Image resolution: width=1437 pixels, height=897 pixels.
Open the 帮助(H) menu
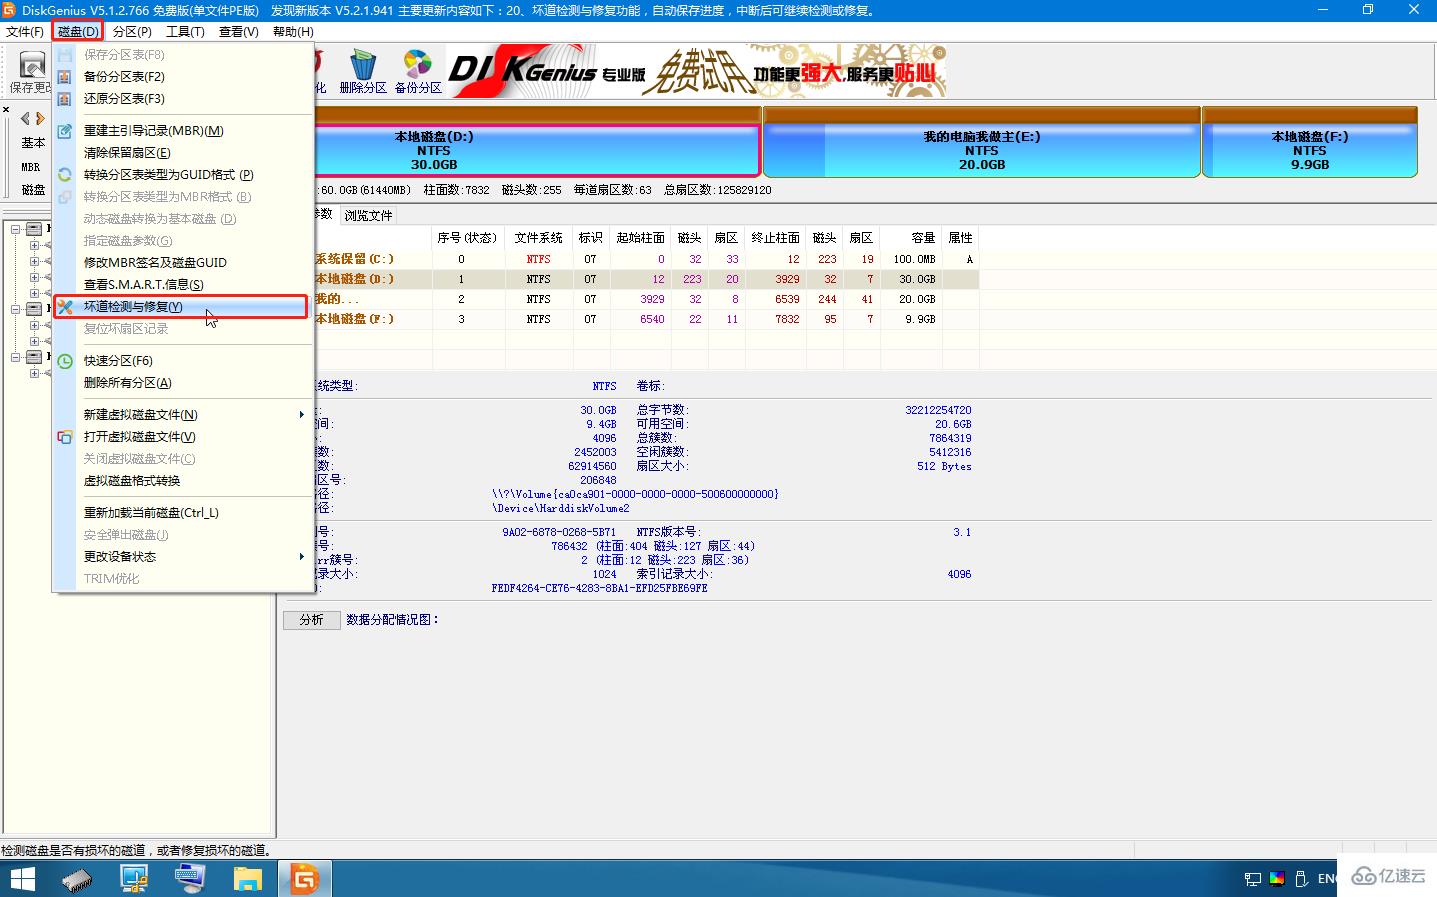coord(293,31)
